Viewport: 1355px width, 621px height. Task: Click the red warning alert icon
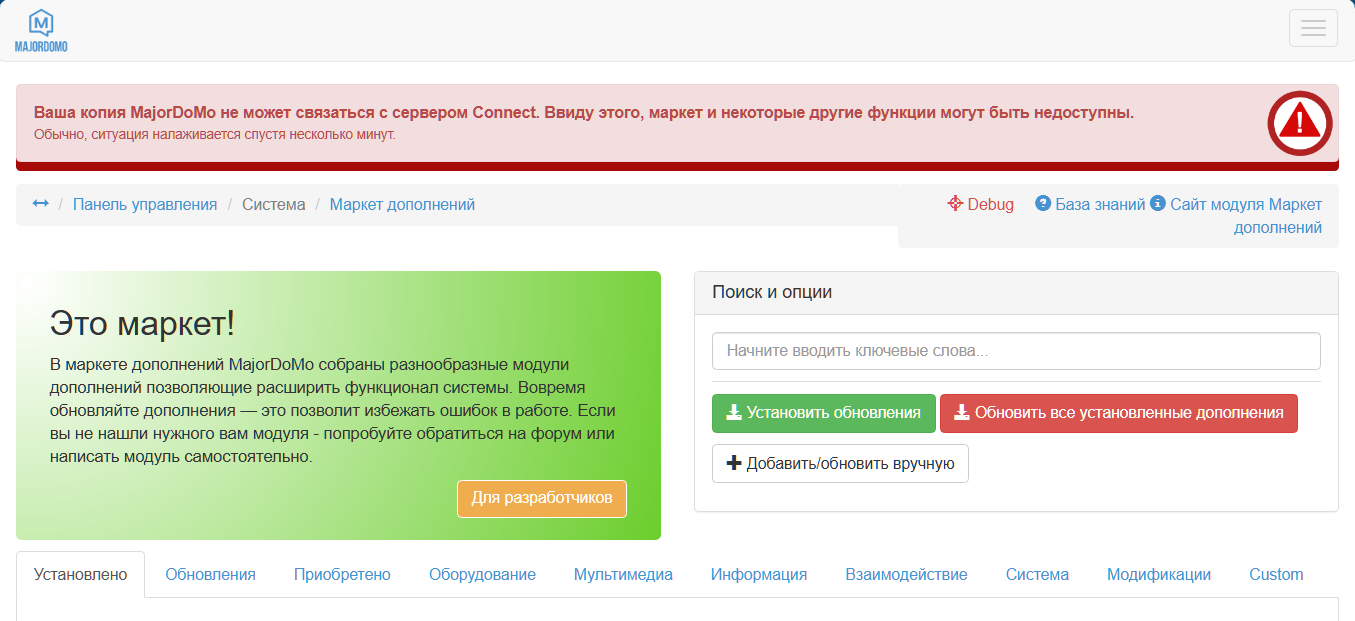pyautogui.click(x=1300, y=123)
